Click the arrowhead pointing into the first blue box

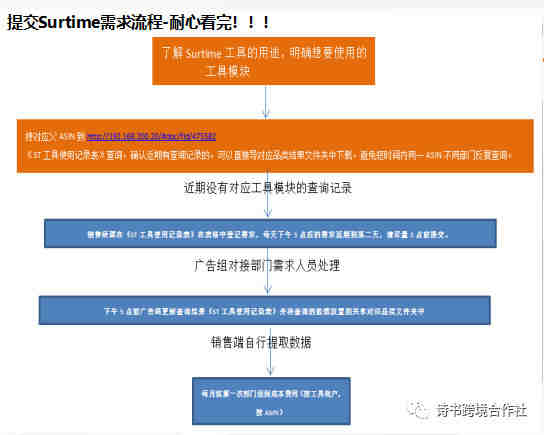click(267, 214)
